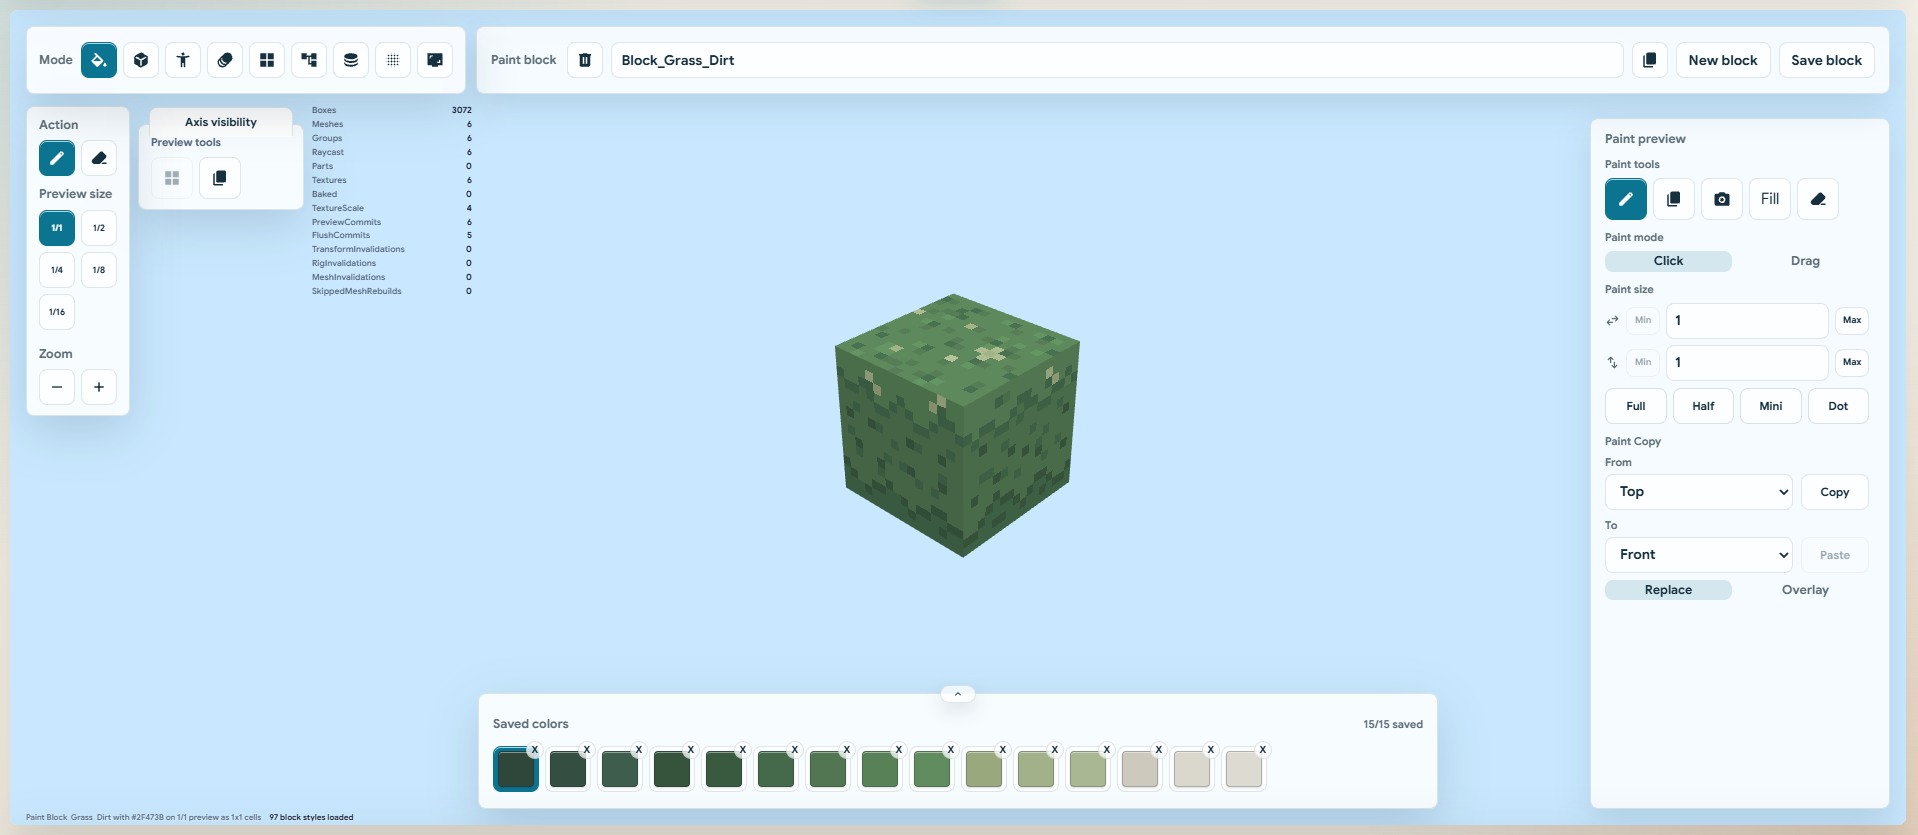Open the four-square grid mode in Mode toolbar

(267, 60)
